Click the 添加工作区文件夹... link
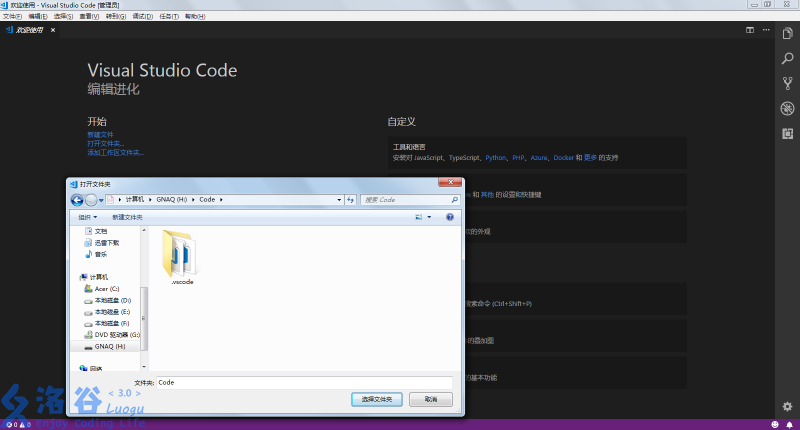 coord(116,153)
